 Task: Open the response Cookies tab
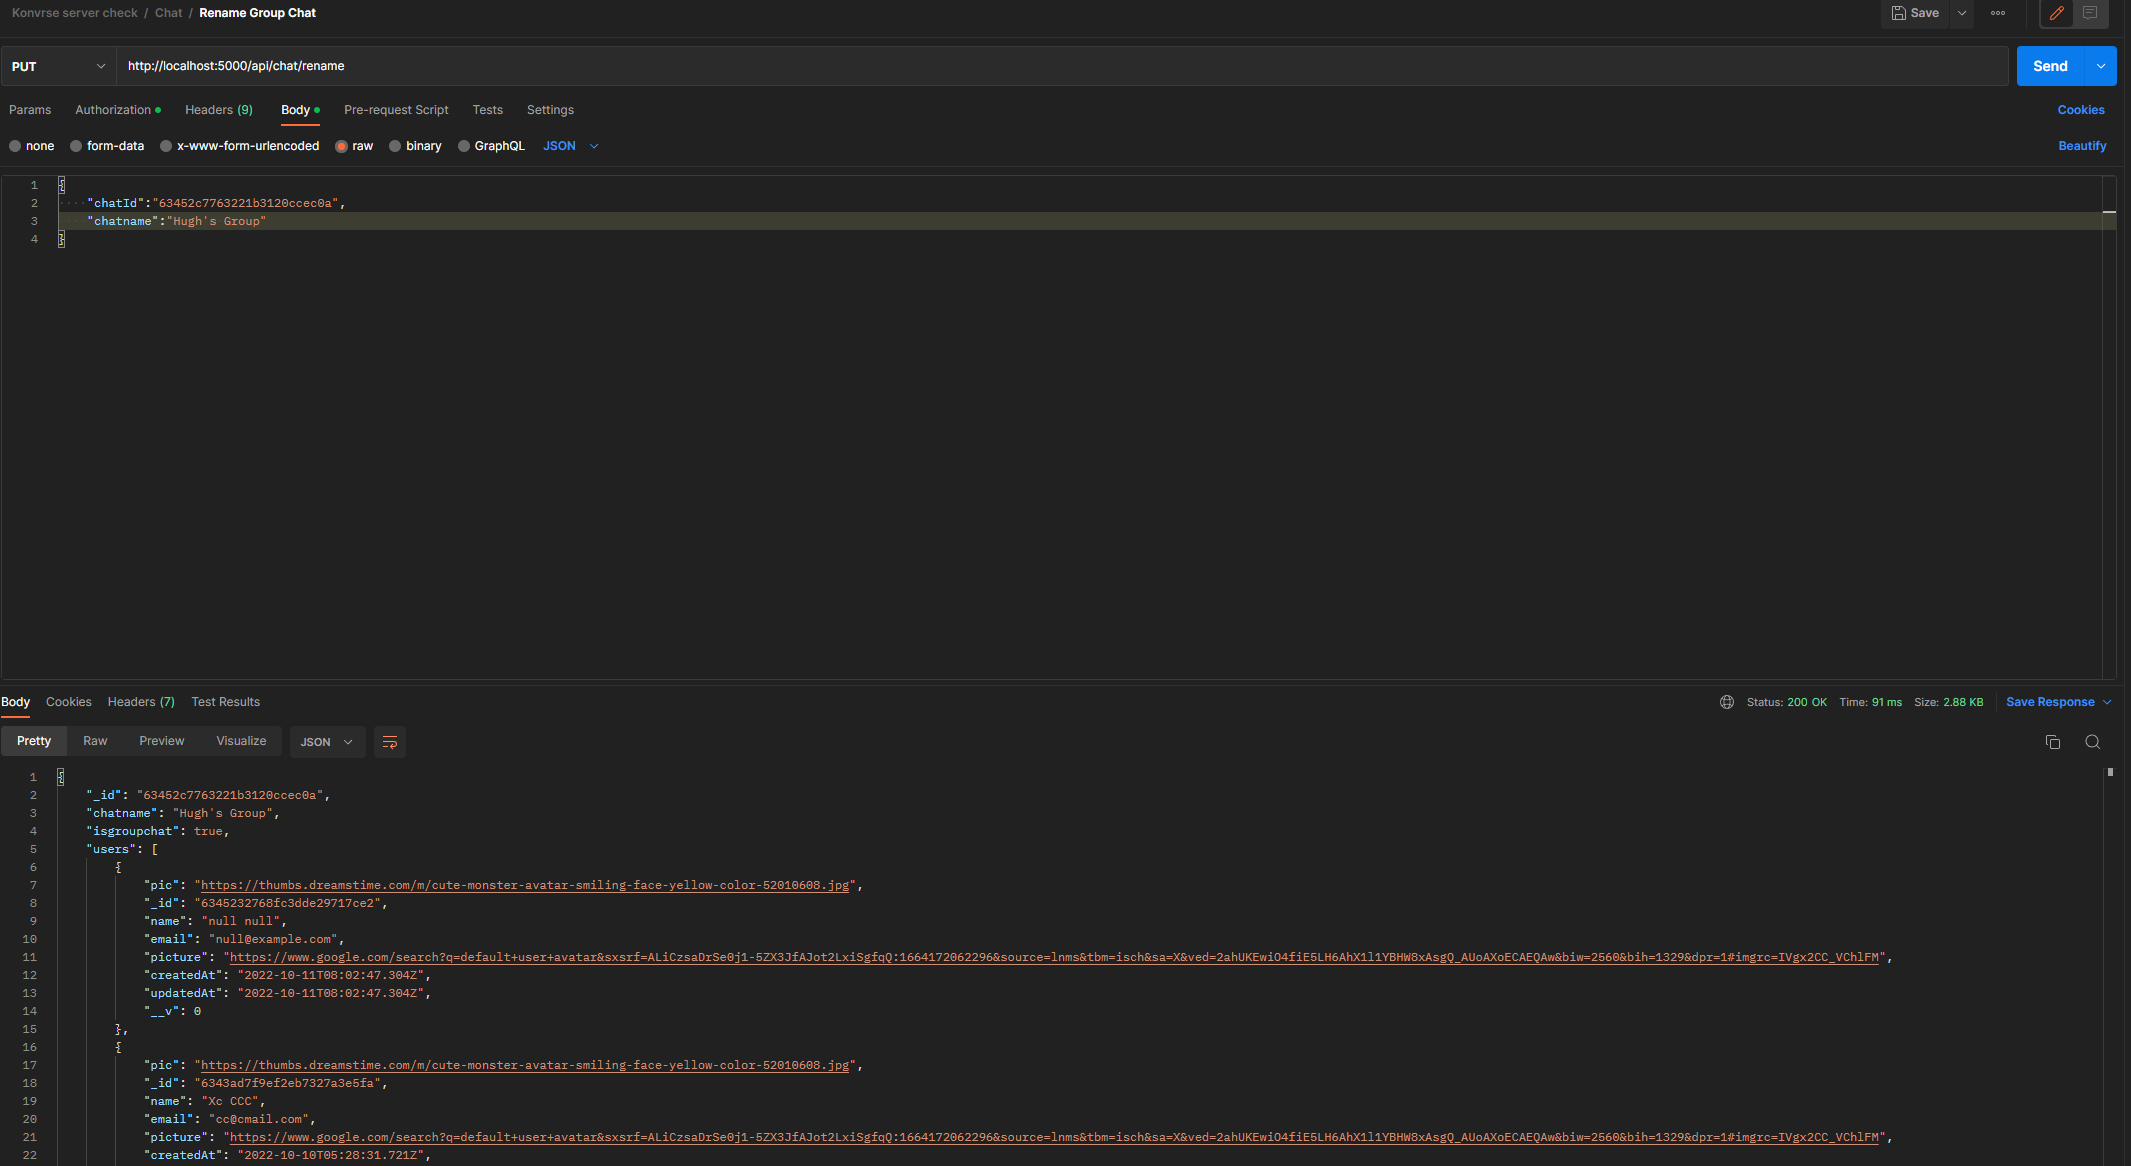click(68, 702)
